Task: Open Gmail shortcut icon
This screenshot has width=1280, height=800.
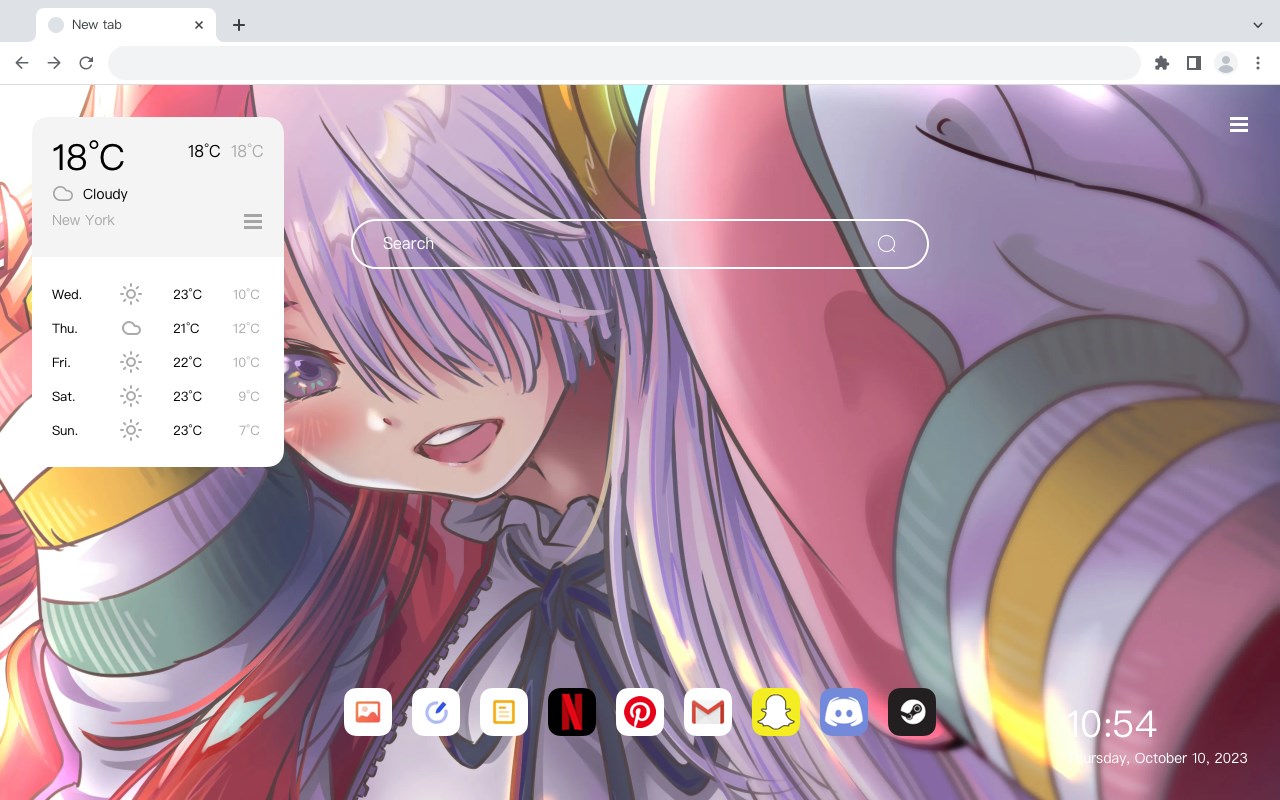Action: pyautogui.click(x=708, y=712)
